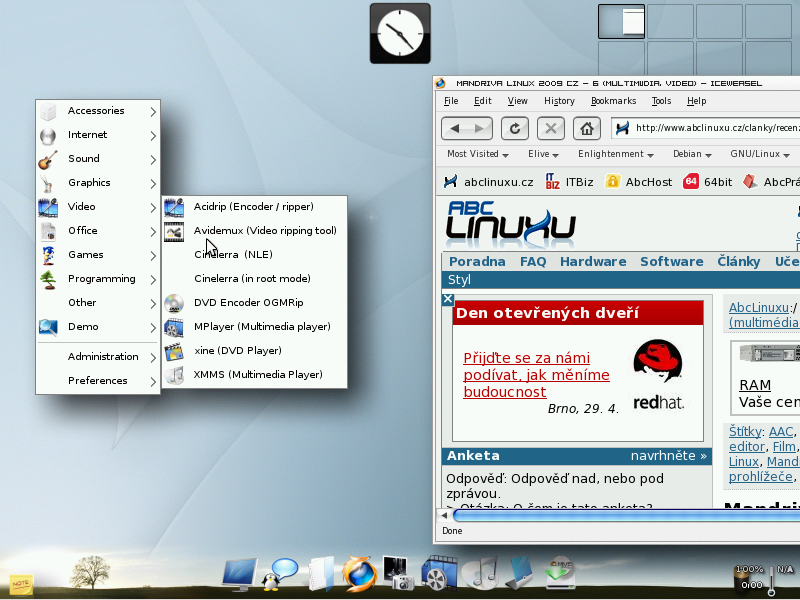Screen dimensions: 800x600
Task: Click the blue notebook dock icon
Action: pos(519,574)
